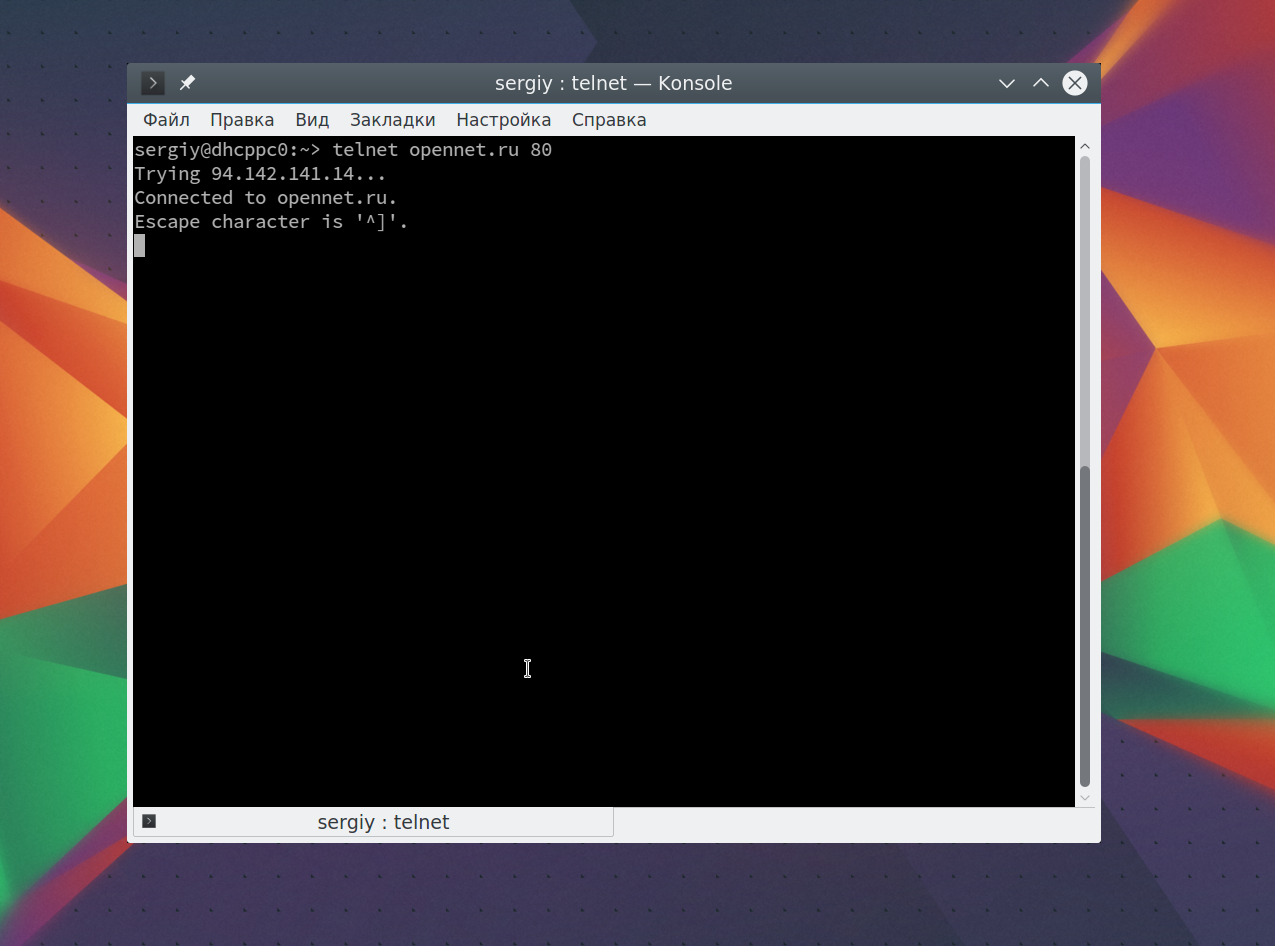Click the scrollbar down arrow

point(1085,798)
